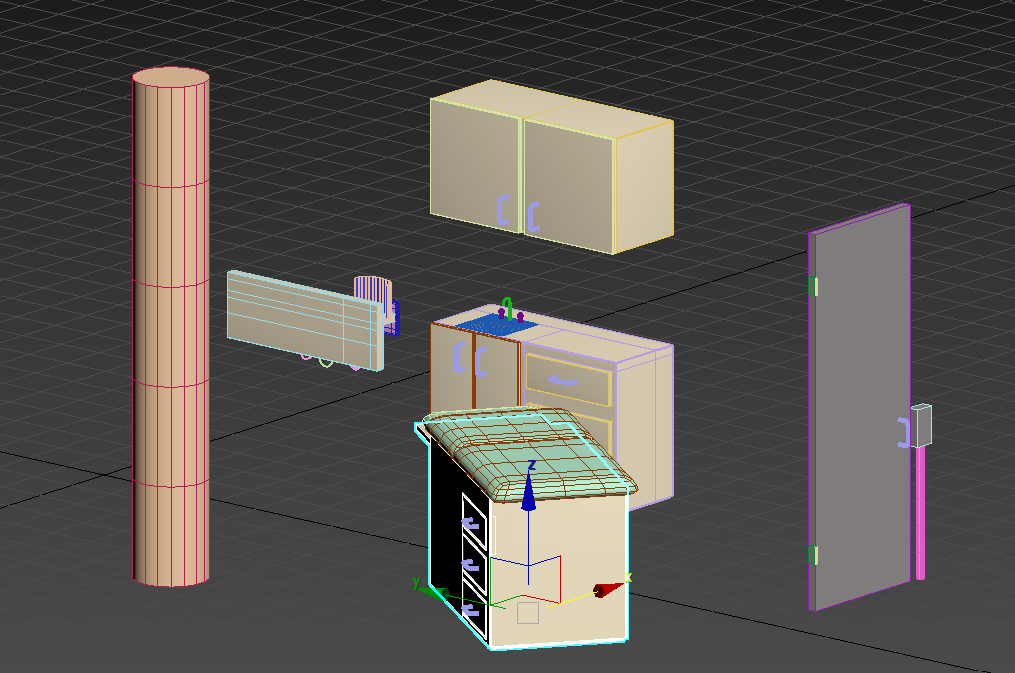Click the blue Z axis arrow of the gizmo
The height and width of the screenshot is (673, 1015).
(529, 492)
